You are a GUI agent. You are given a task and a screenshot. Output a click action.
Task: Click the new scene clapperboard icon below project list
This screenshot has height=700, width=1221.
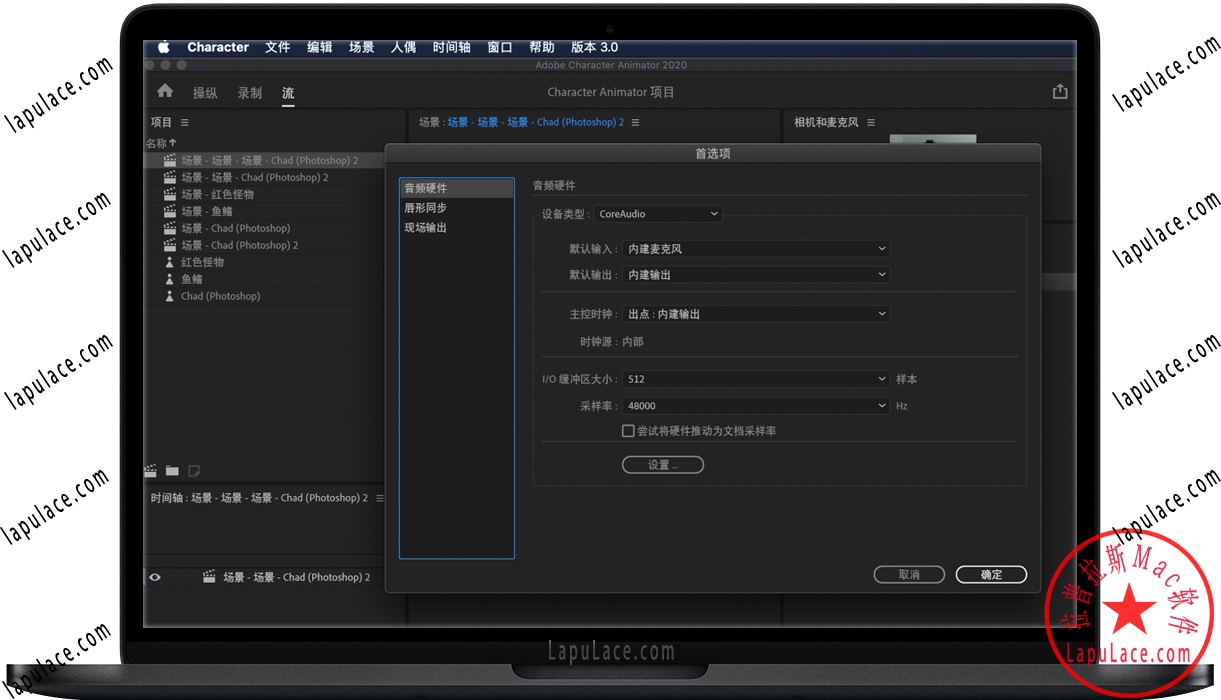pos(149,470)
